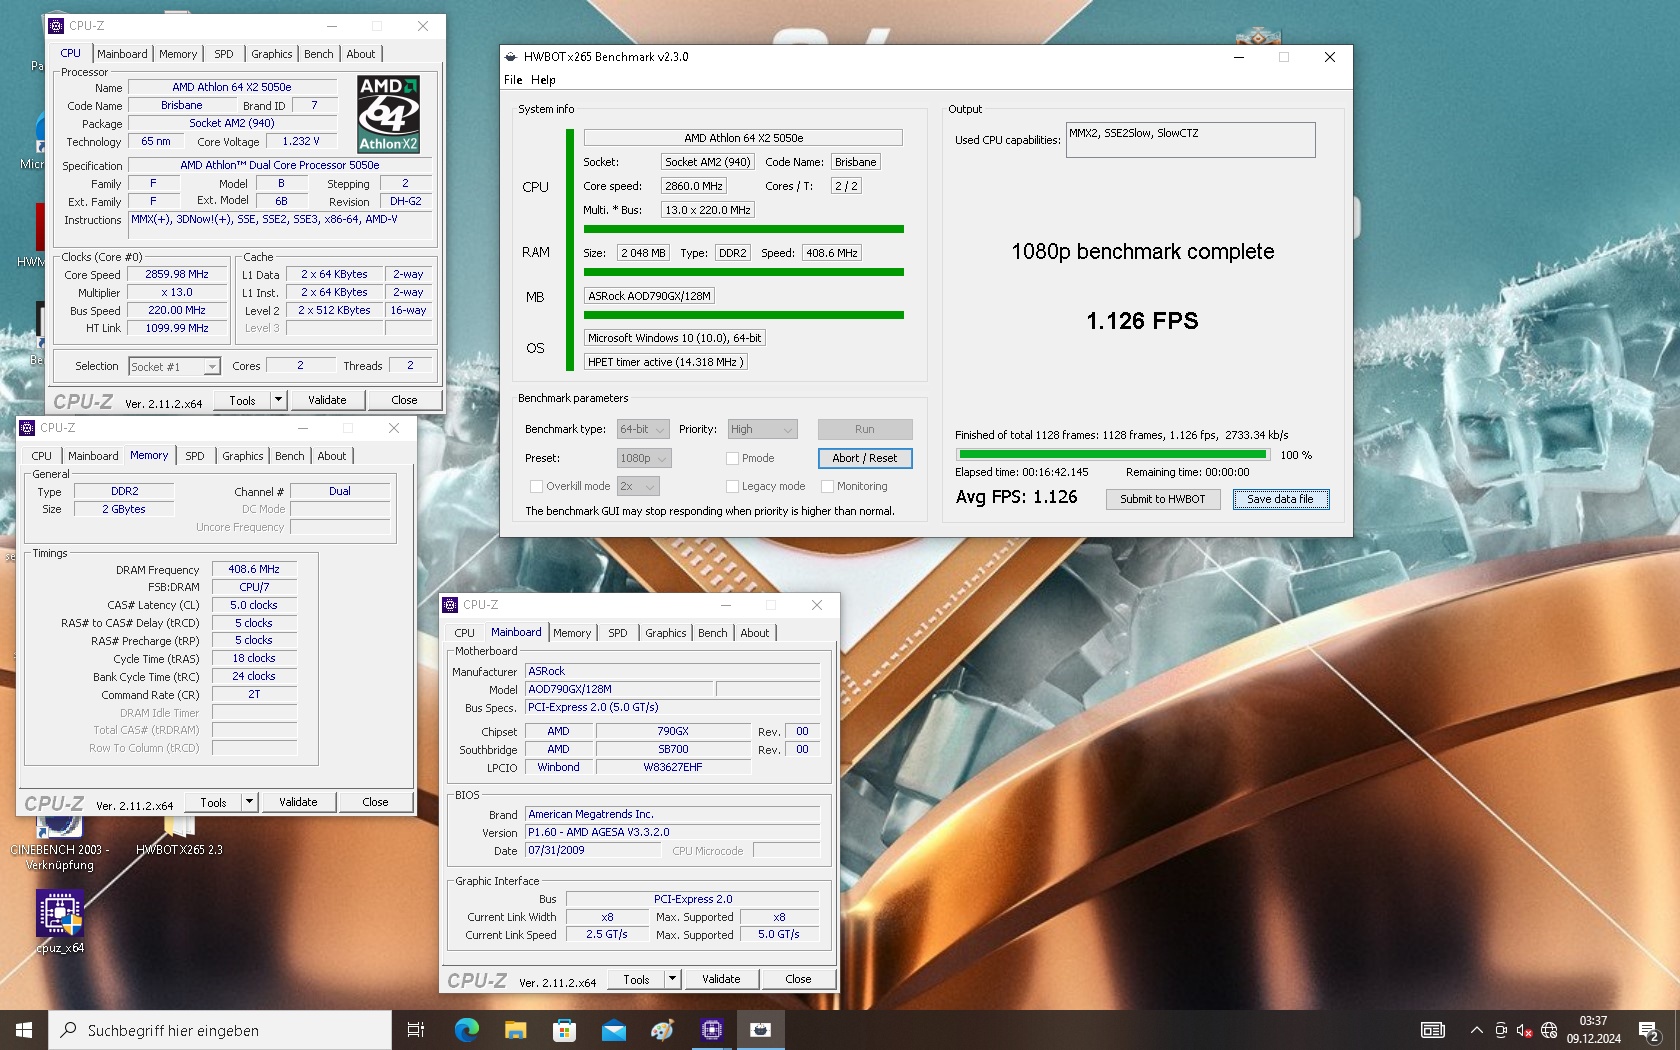Viewport: 1680px width, 1050px height.
Task: Open the network globe tray icon
Action: pyautogui.click(x=1549, y=1030)
